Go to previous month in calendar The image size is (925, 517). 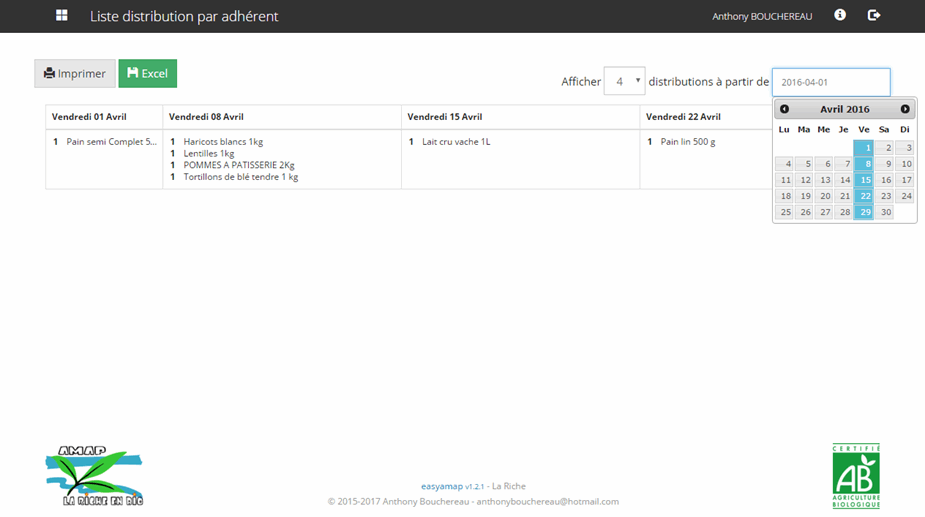pyautogui.click(x=784, y=109)
